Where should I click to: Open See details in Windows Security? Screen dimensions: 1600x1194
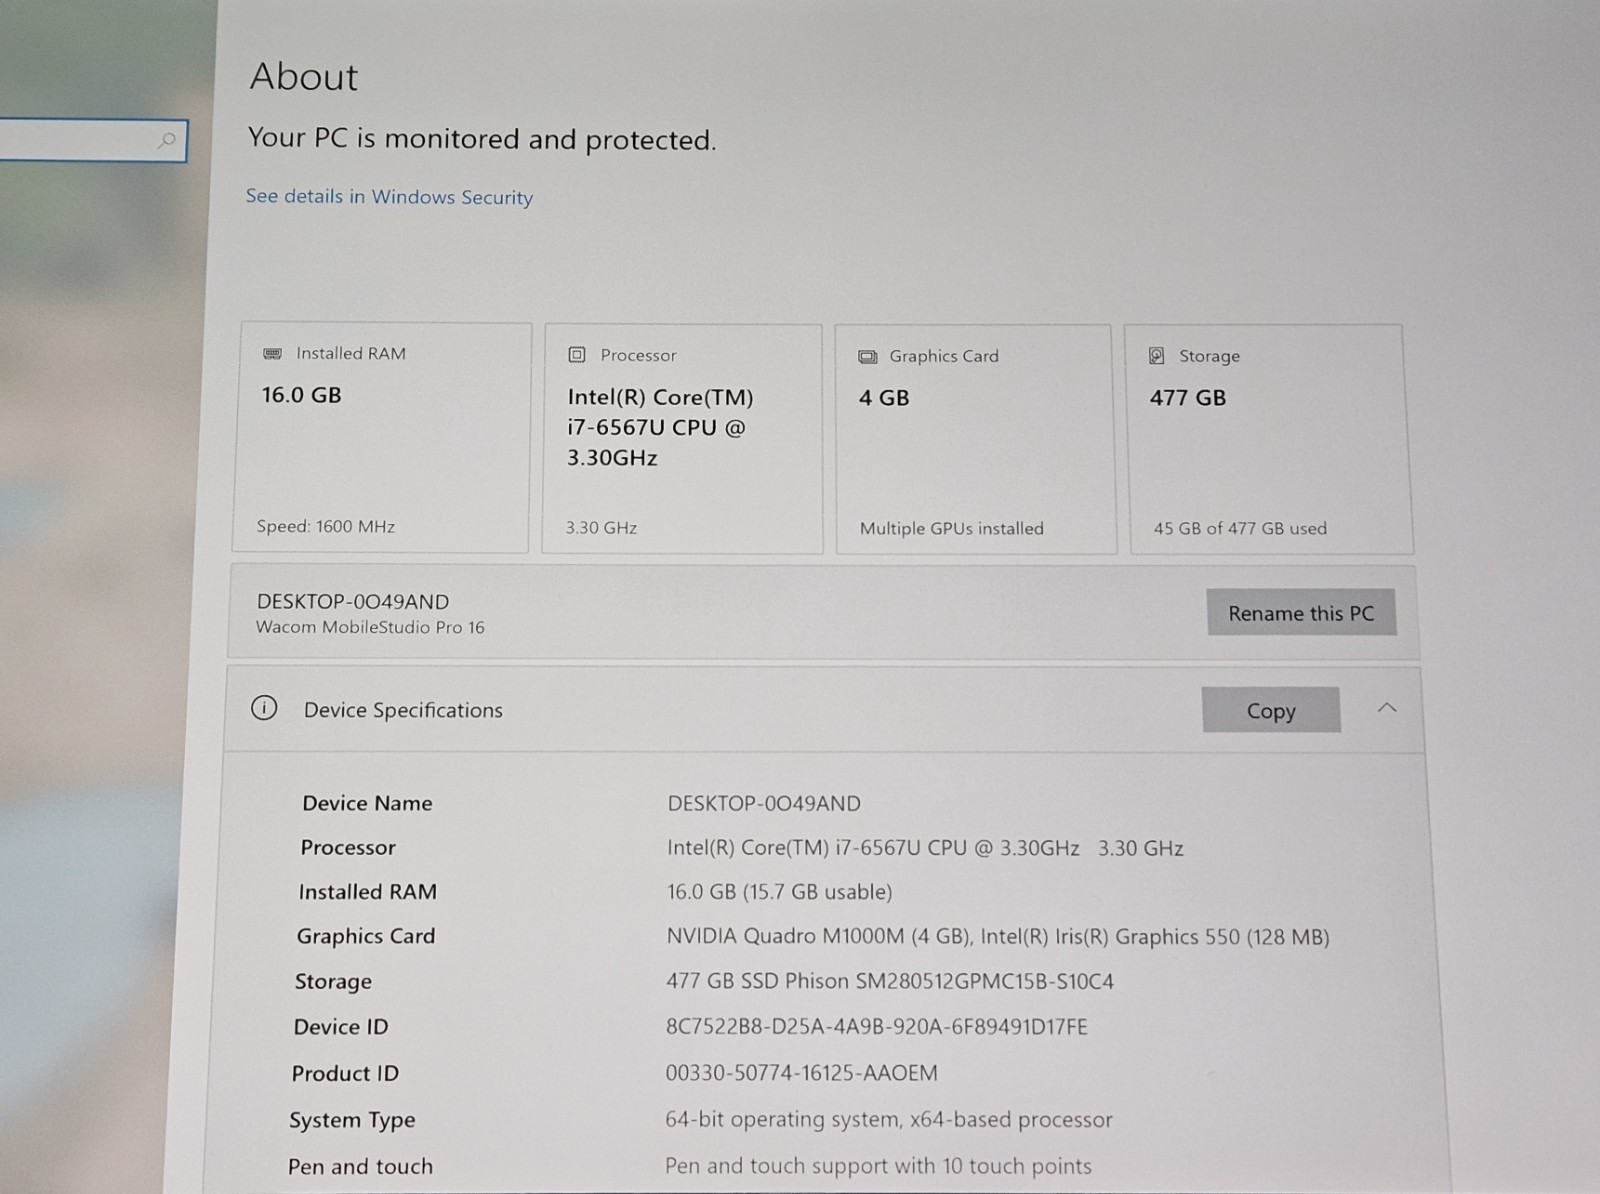click(389, 197)
